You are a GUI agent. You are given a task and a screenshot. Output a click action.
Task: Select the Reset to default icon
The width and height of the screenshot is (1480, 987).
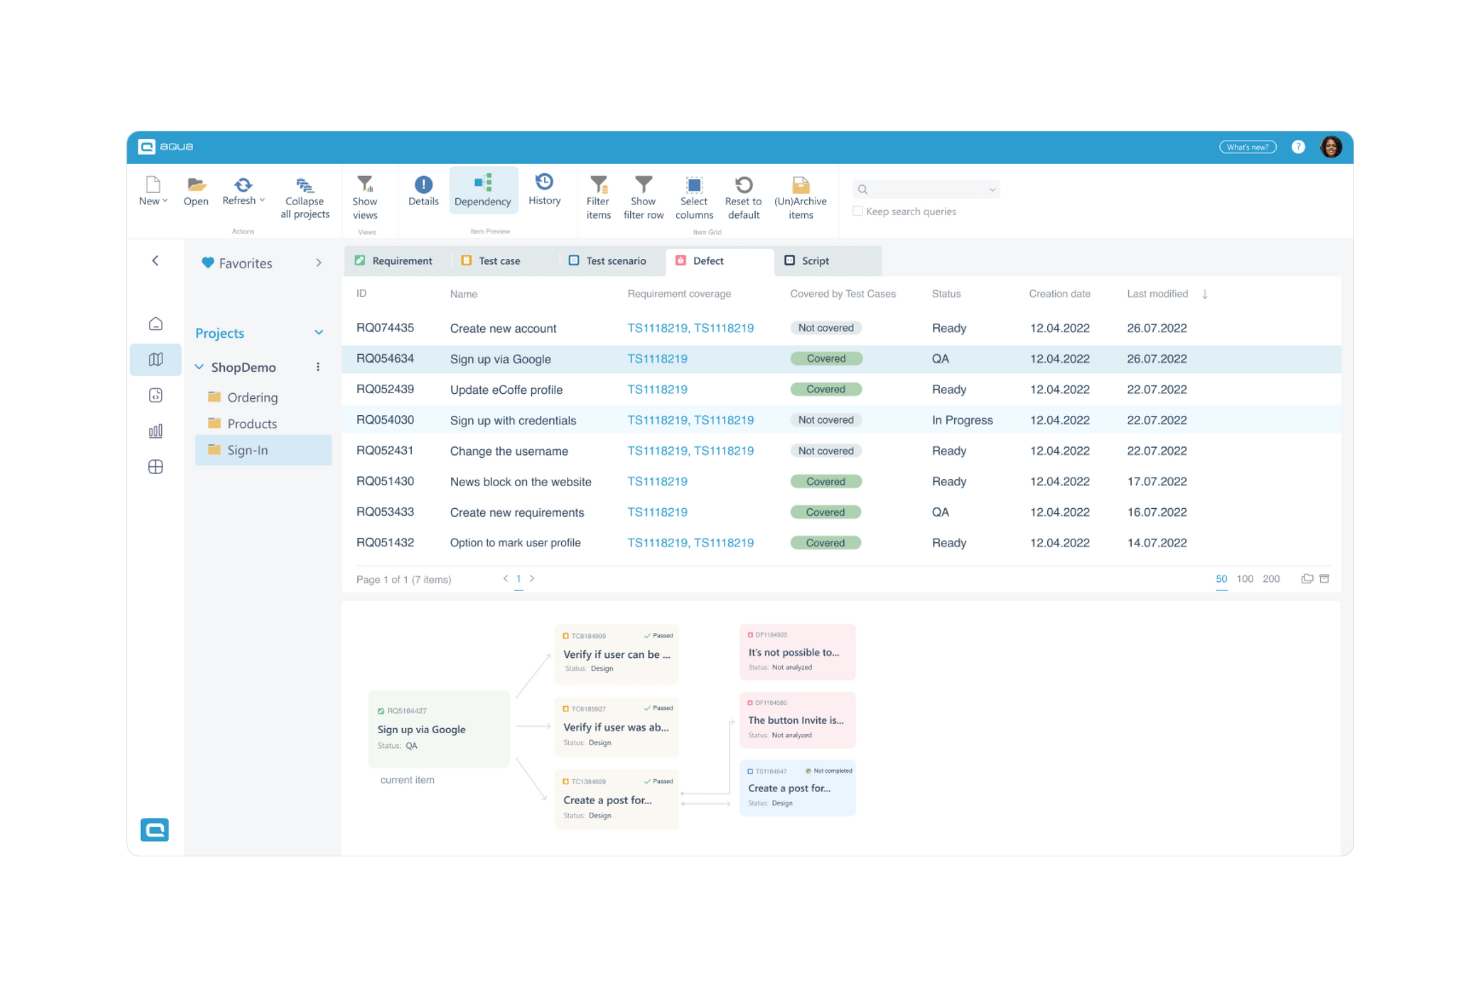(743, 195)
